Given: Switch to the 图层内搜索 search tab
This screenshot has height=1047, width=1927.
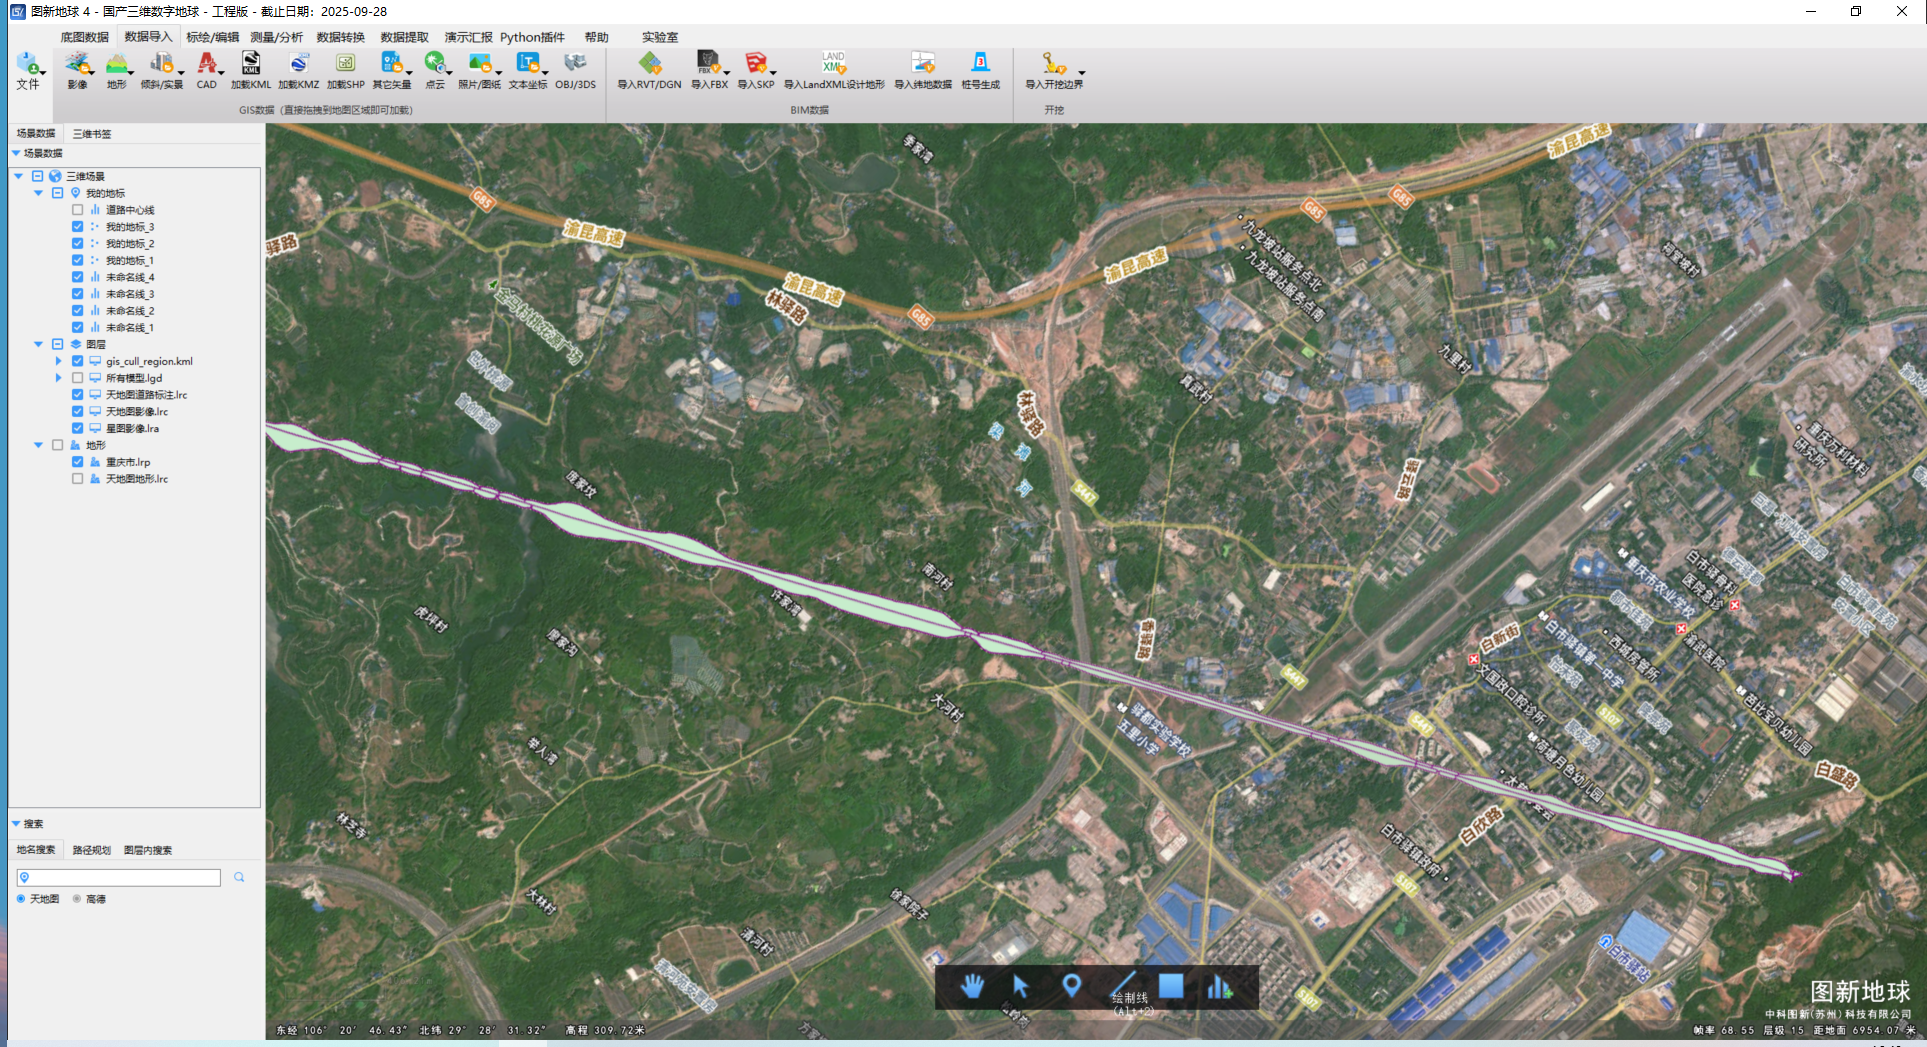Looking at the screenshot, I should [x=148, y=850].
